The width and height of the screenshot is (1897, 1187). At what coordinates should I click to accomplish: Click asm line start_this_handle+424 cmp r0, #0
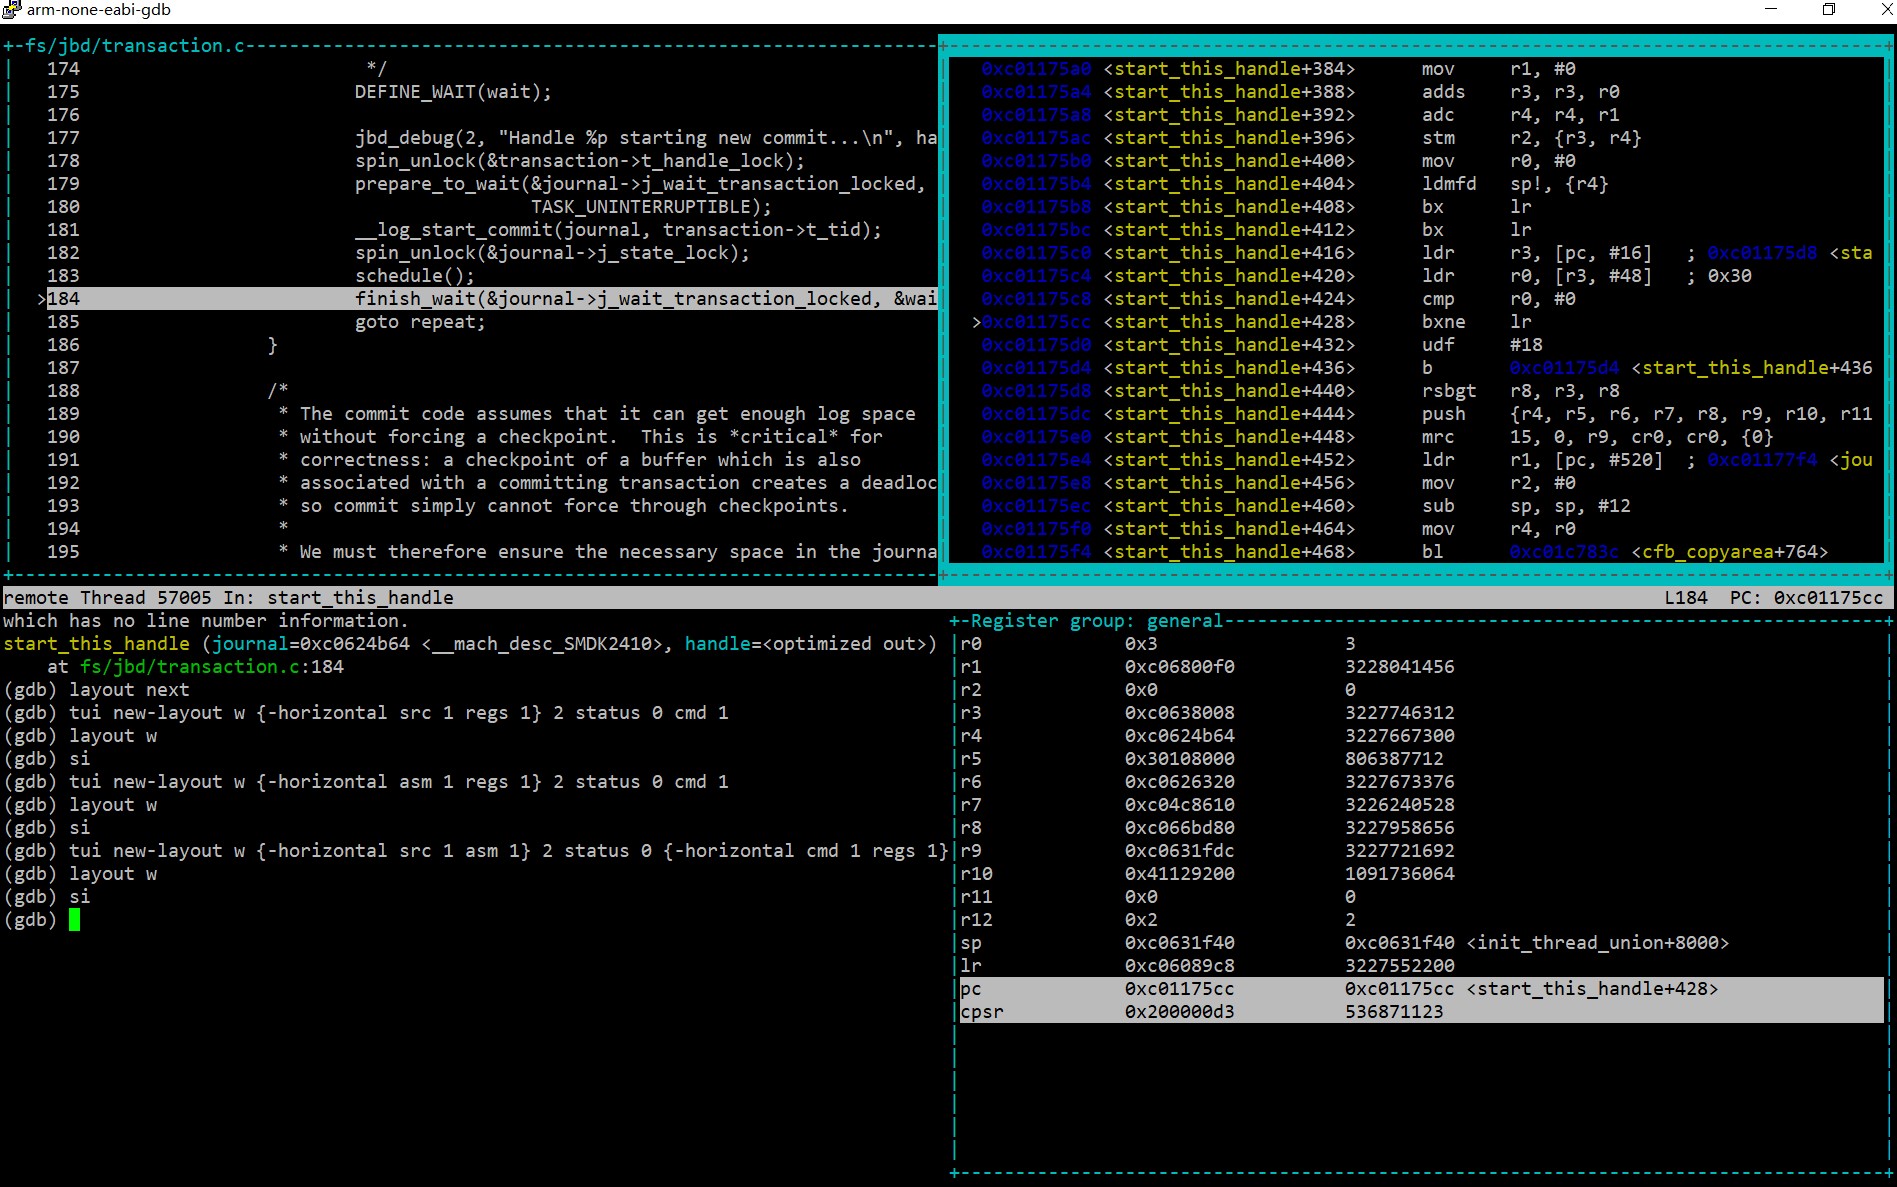[x=1278, y=299]
